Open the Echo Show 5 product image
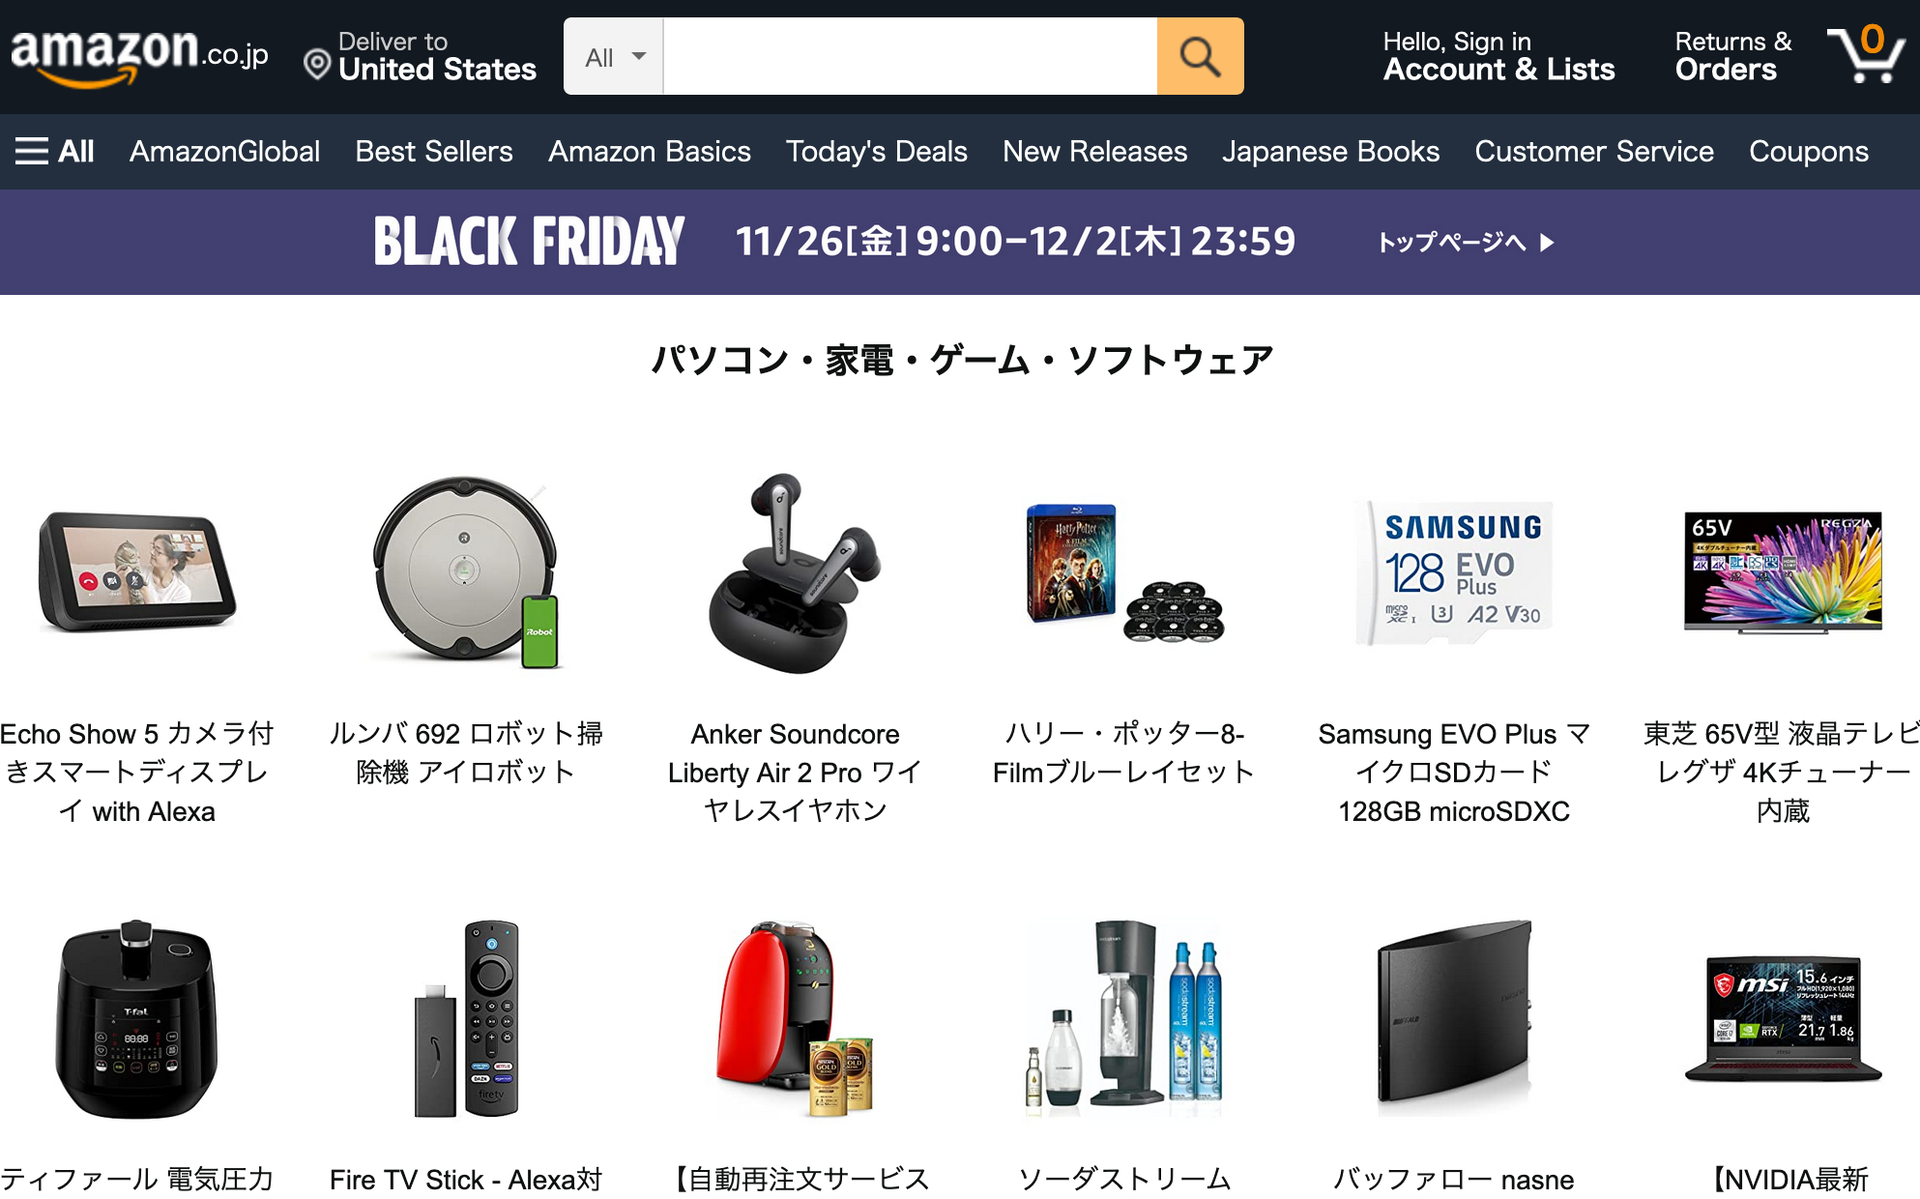The image size is (1920, 1199). [x=137, y=571]
